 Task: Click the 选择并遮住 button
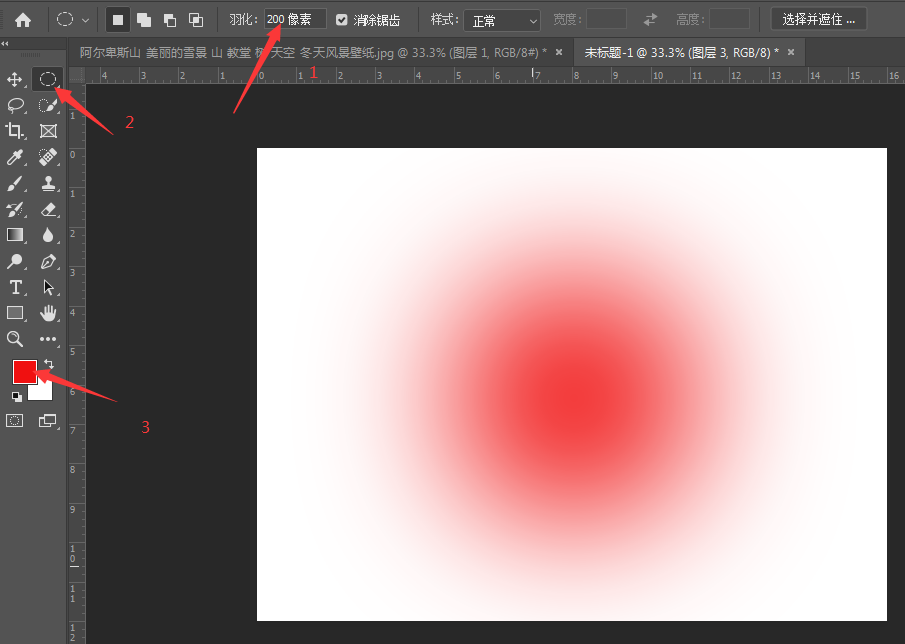click(x=818, y=20)
